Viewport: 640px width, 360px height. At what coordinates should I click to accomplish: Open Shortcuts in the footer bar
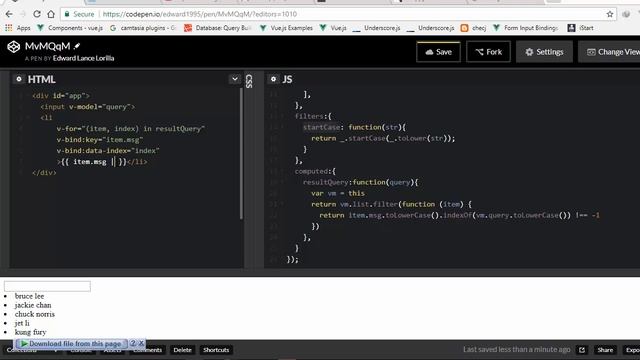point(216,350)
